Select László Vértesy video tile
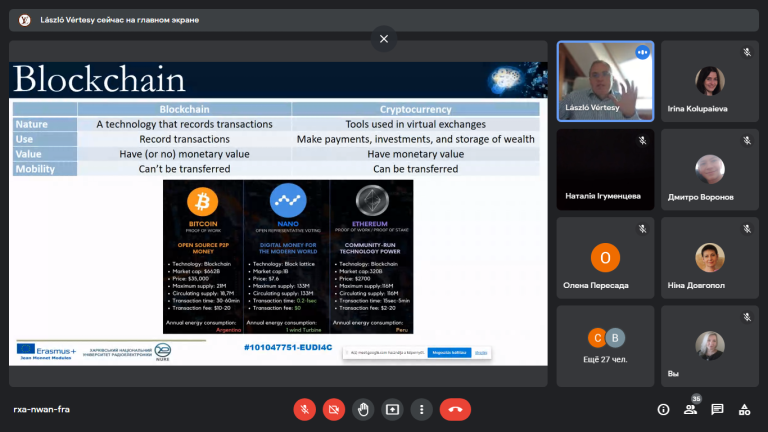Screen dimensions: 768x432 [605, 81]
